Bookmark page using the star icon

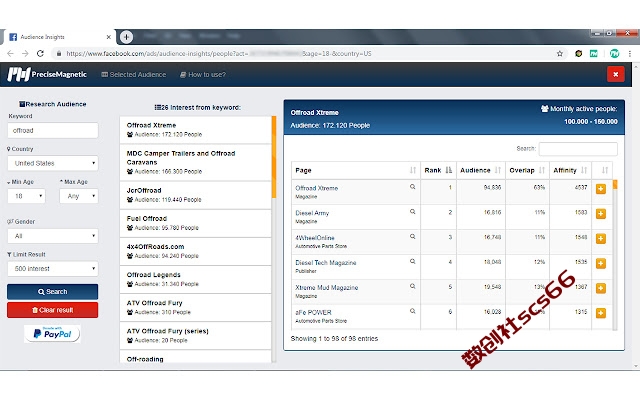click(560, 53)
